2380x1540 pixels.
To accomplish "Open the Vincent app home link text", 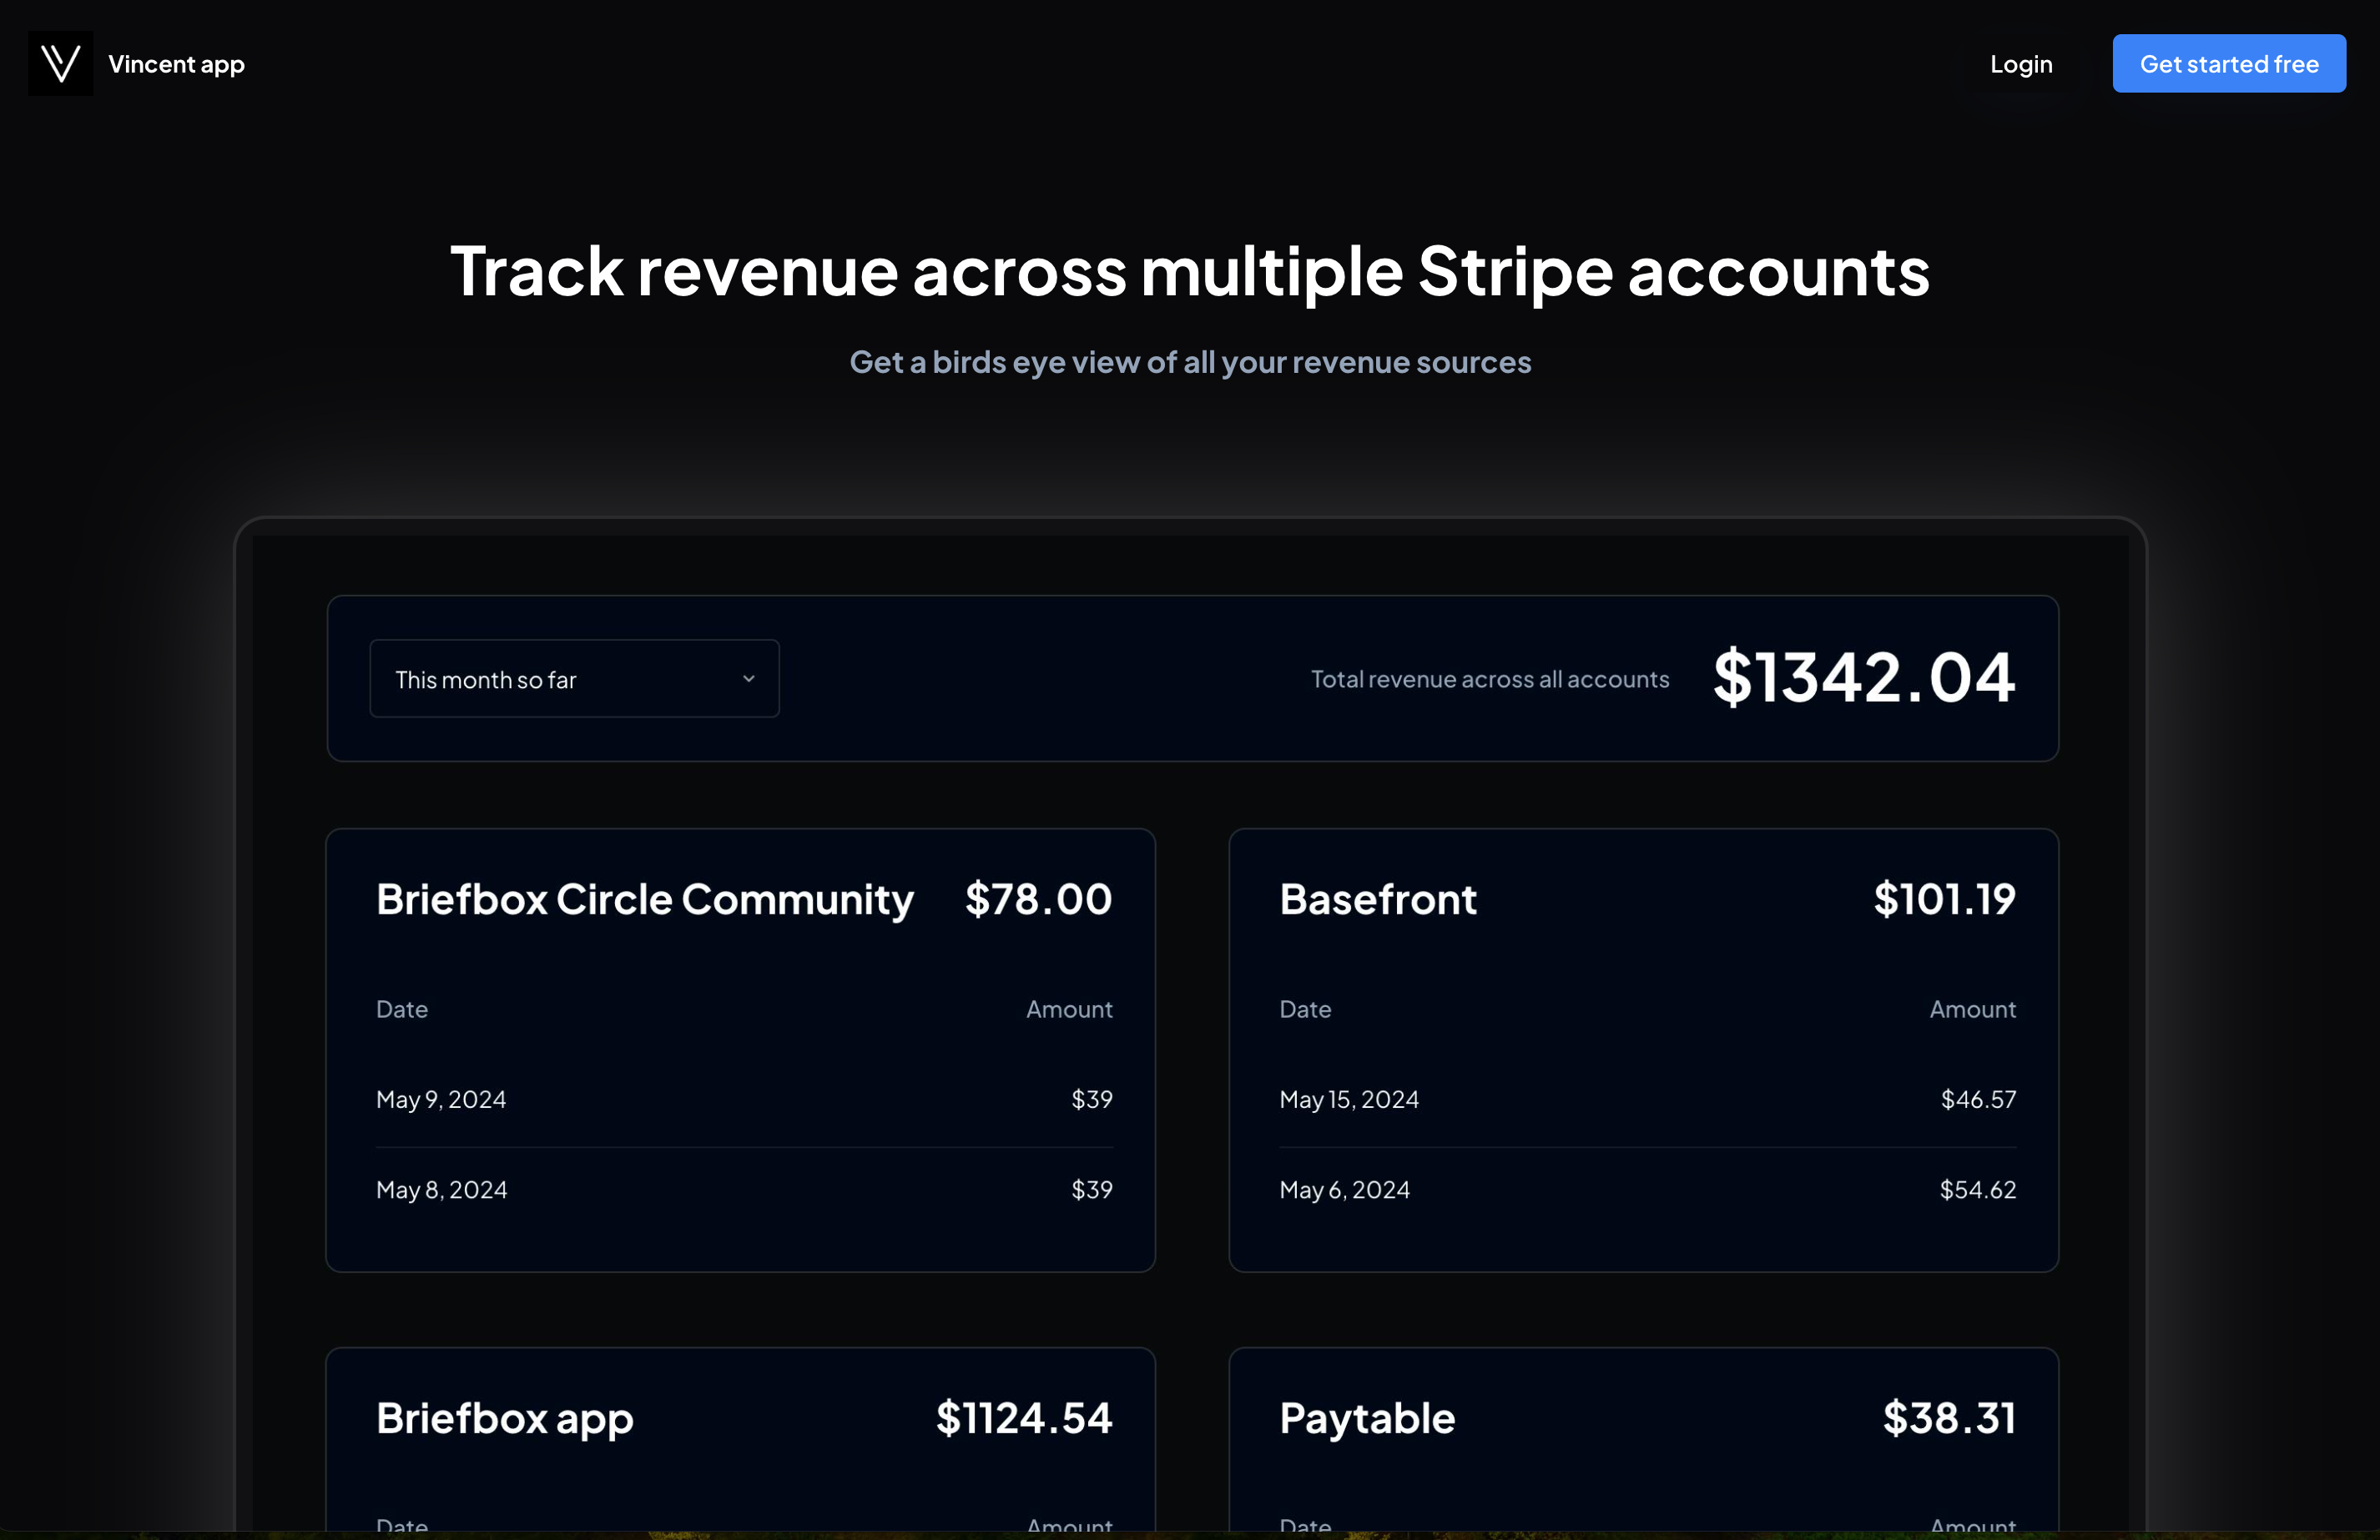I will tap(176, 64).
